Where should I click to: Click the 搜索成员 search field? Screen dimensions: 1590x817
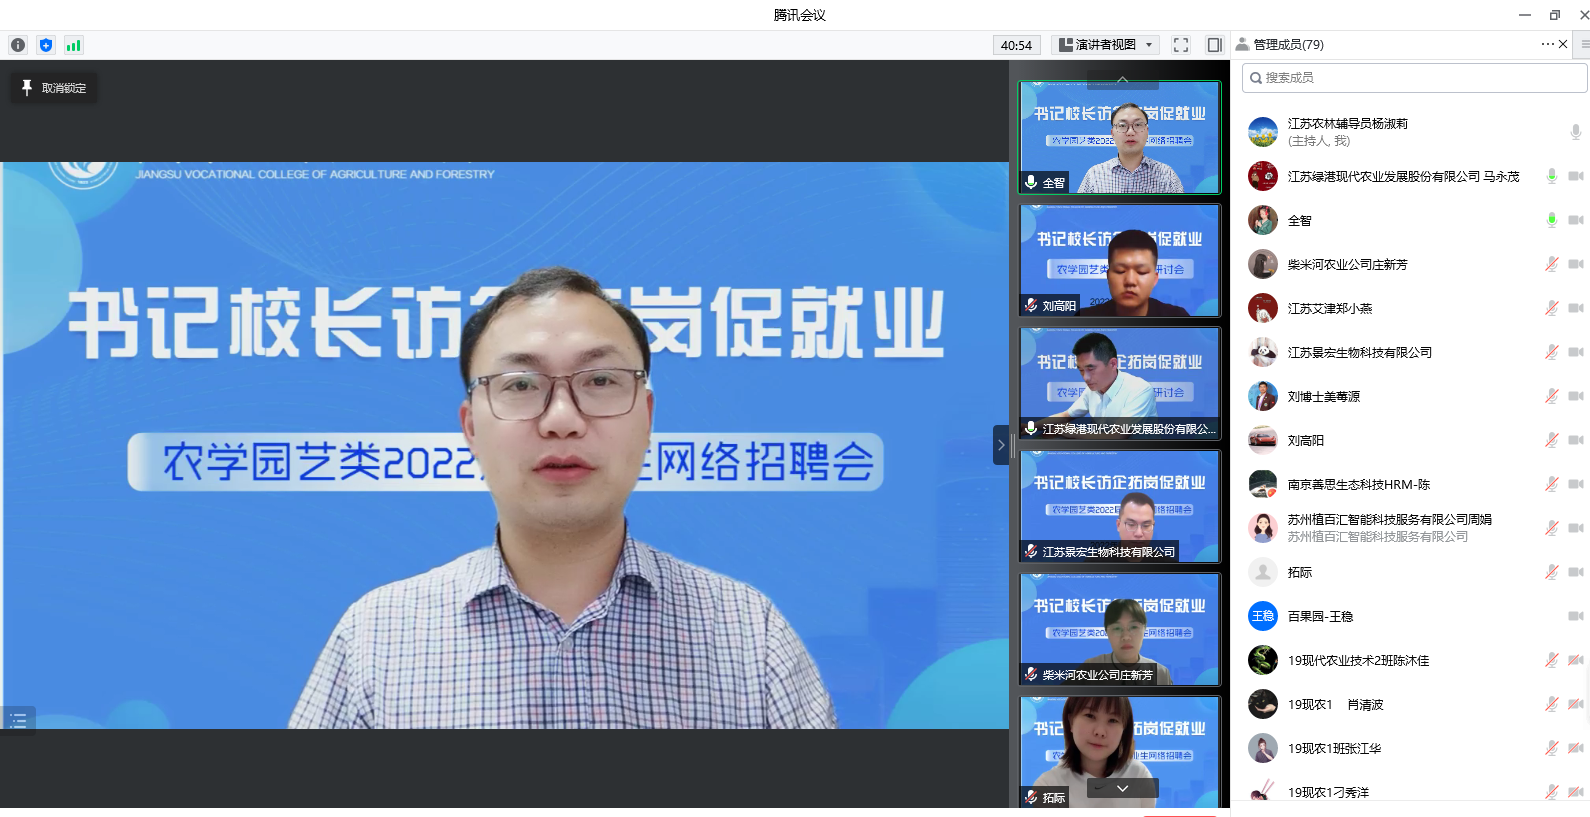1414,78
